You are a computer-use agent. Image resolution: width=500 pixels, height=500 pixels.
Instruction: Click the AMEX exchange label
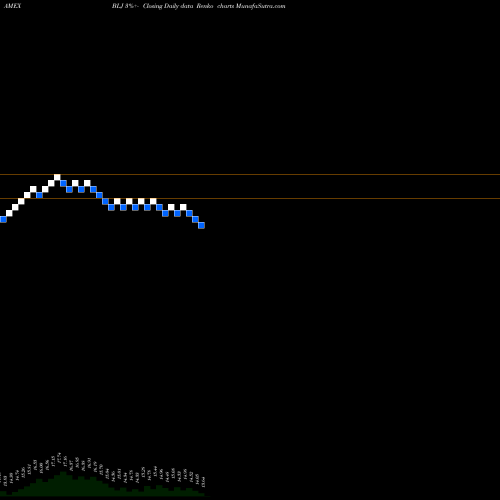click(12, 6)
